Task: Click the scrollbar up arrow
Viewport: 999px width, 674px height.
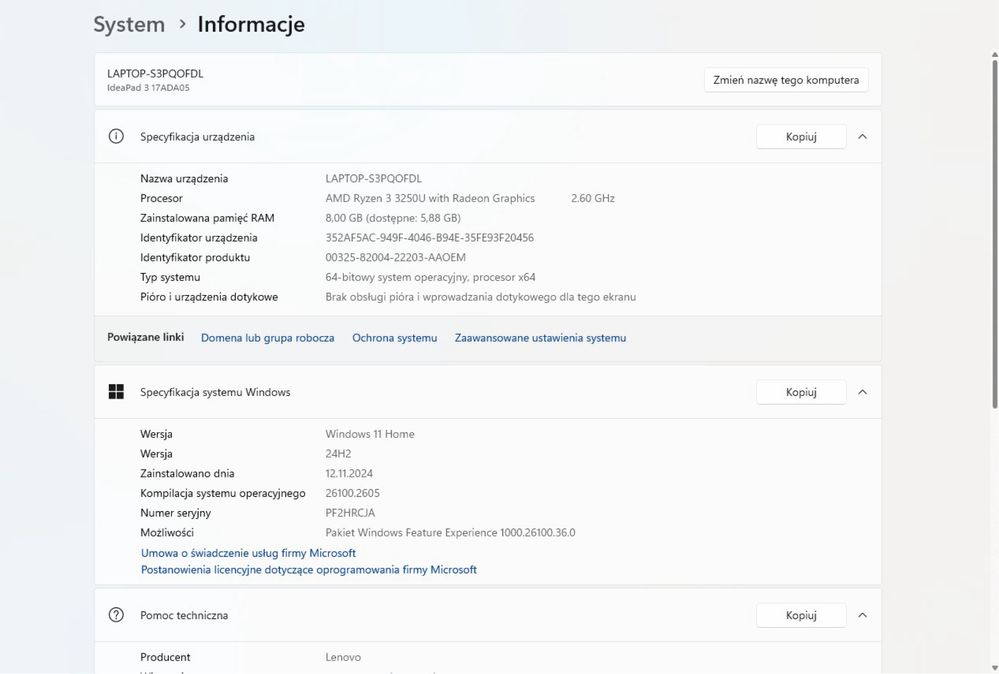Action: click(x=995, y=55)
